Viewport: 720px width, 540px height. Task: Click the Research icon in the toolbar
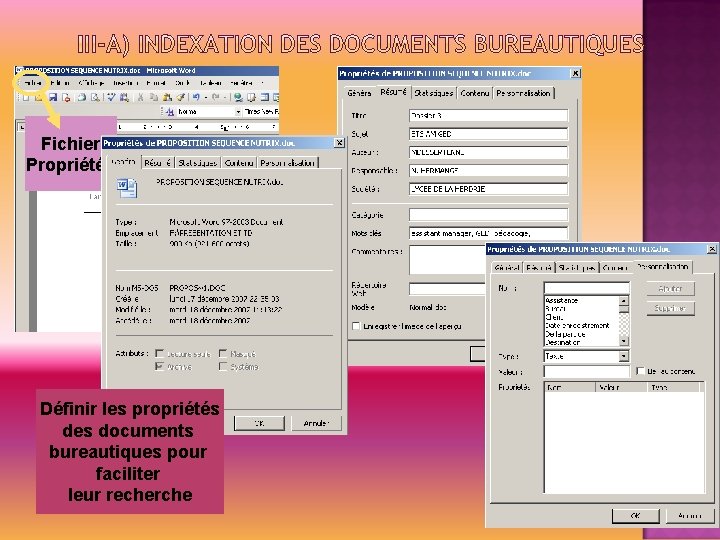coord(124,97)
